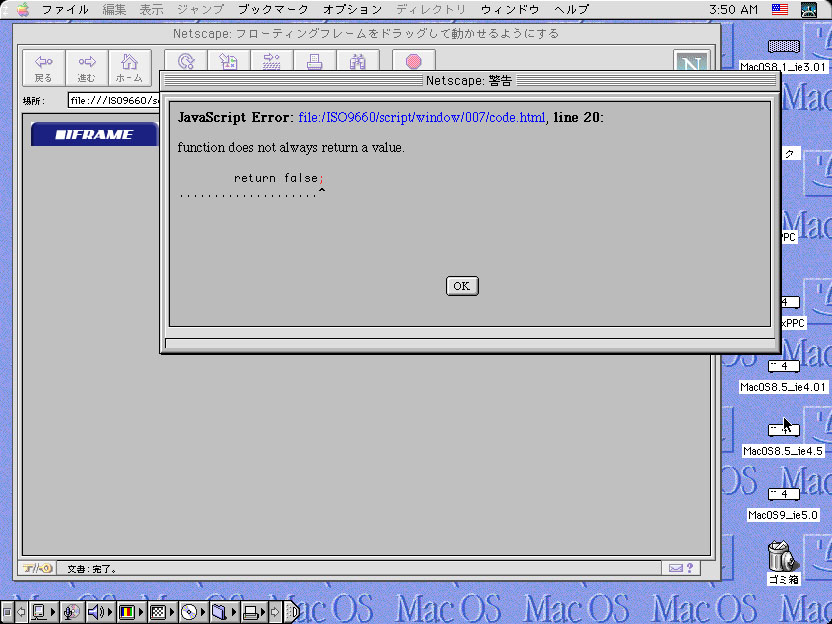832x624 pixels.
Task: Click OK in the JavaScript error dialog
Action: [462, 286]
